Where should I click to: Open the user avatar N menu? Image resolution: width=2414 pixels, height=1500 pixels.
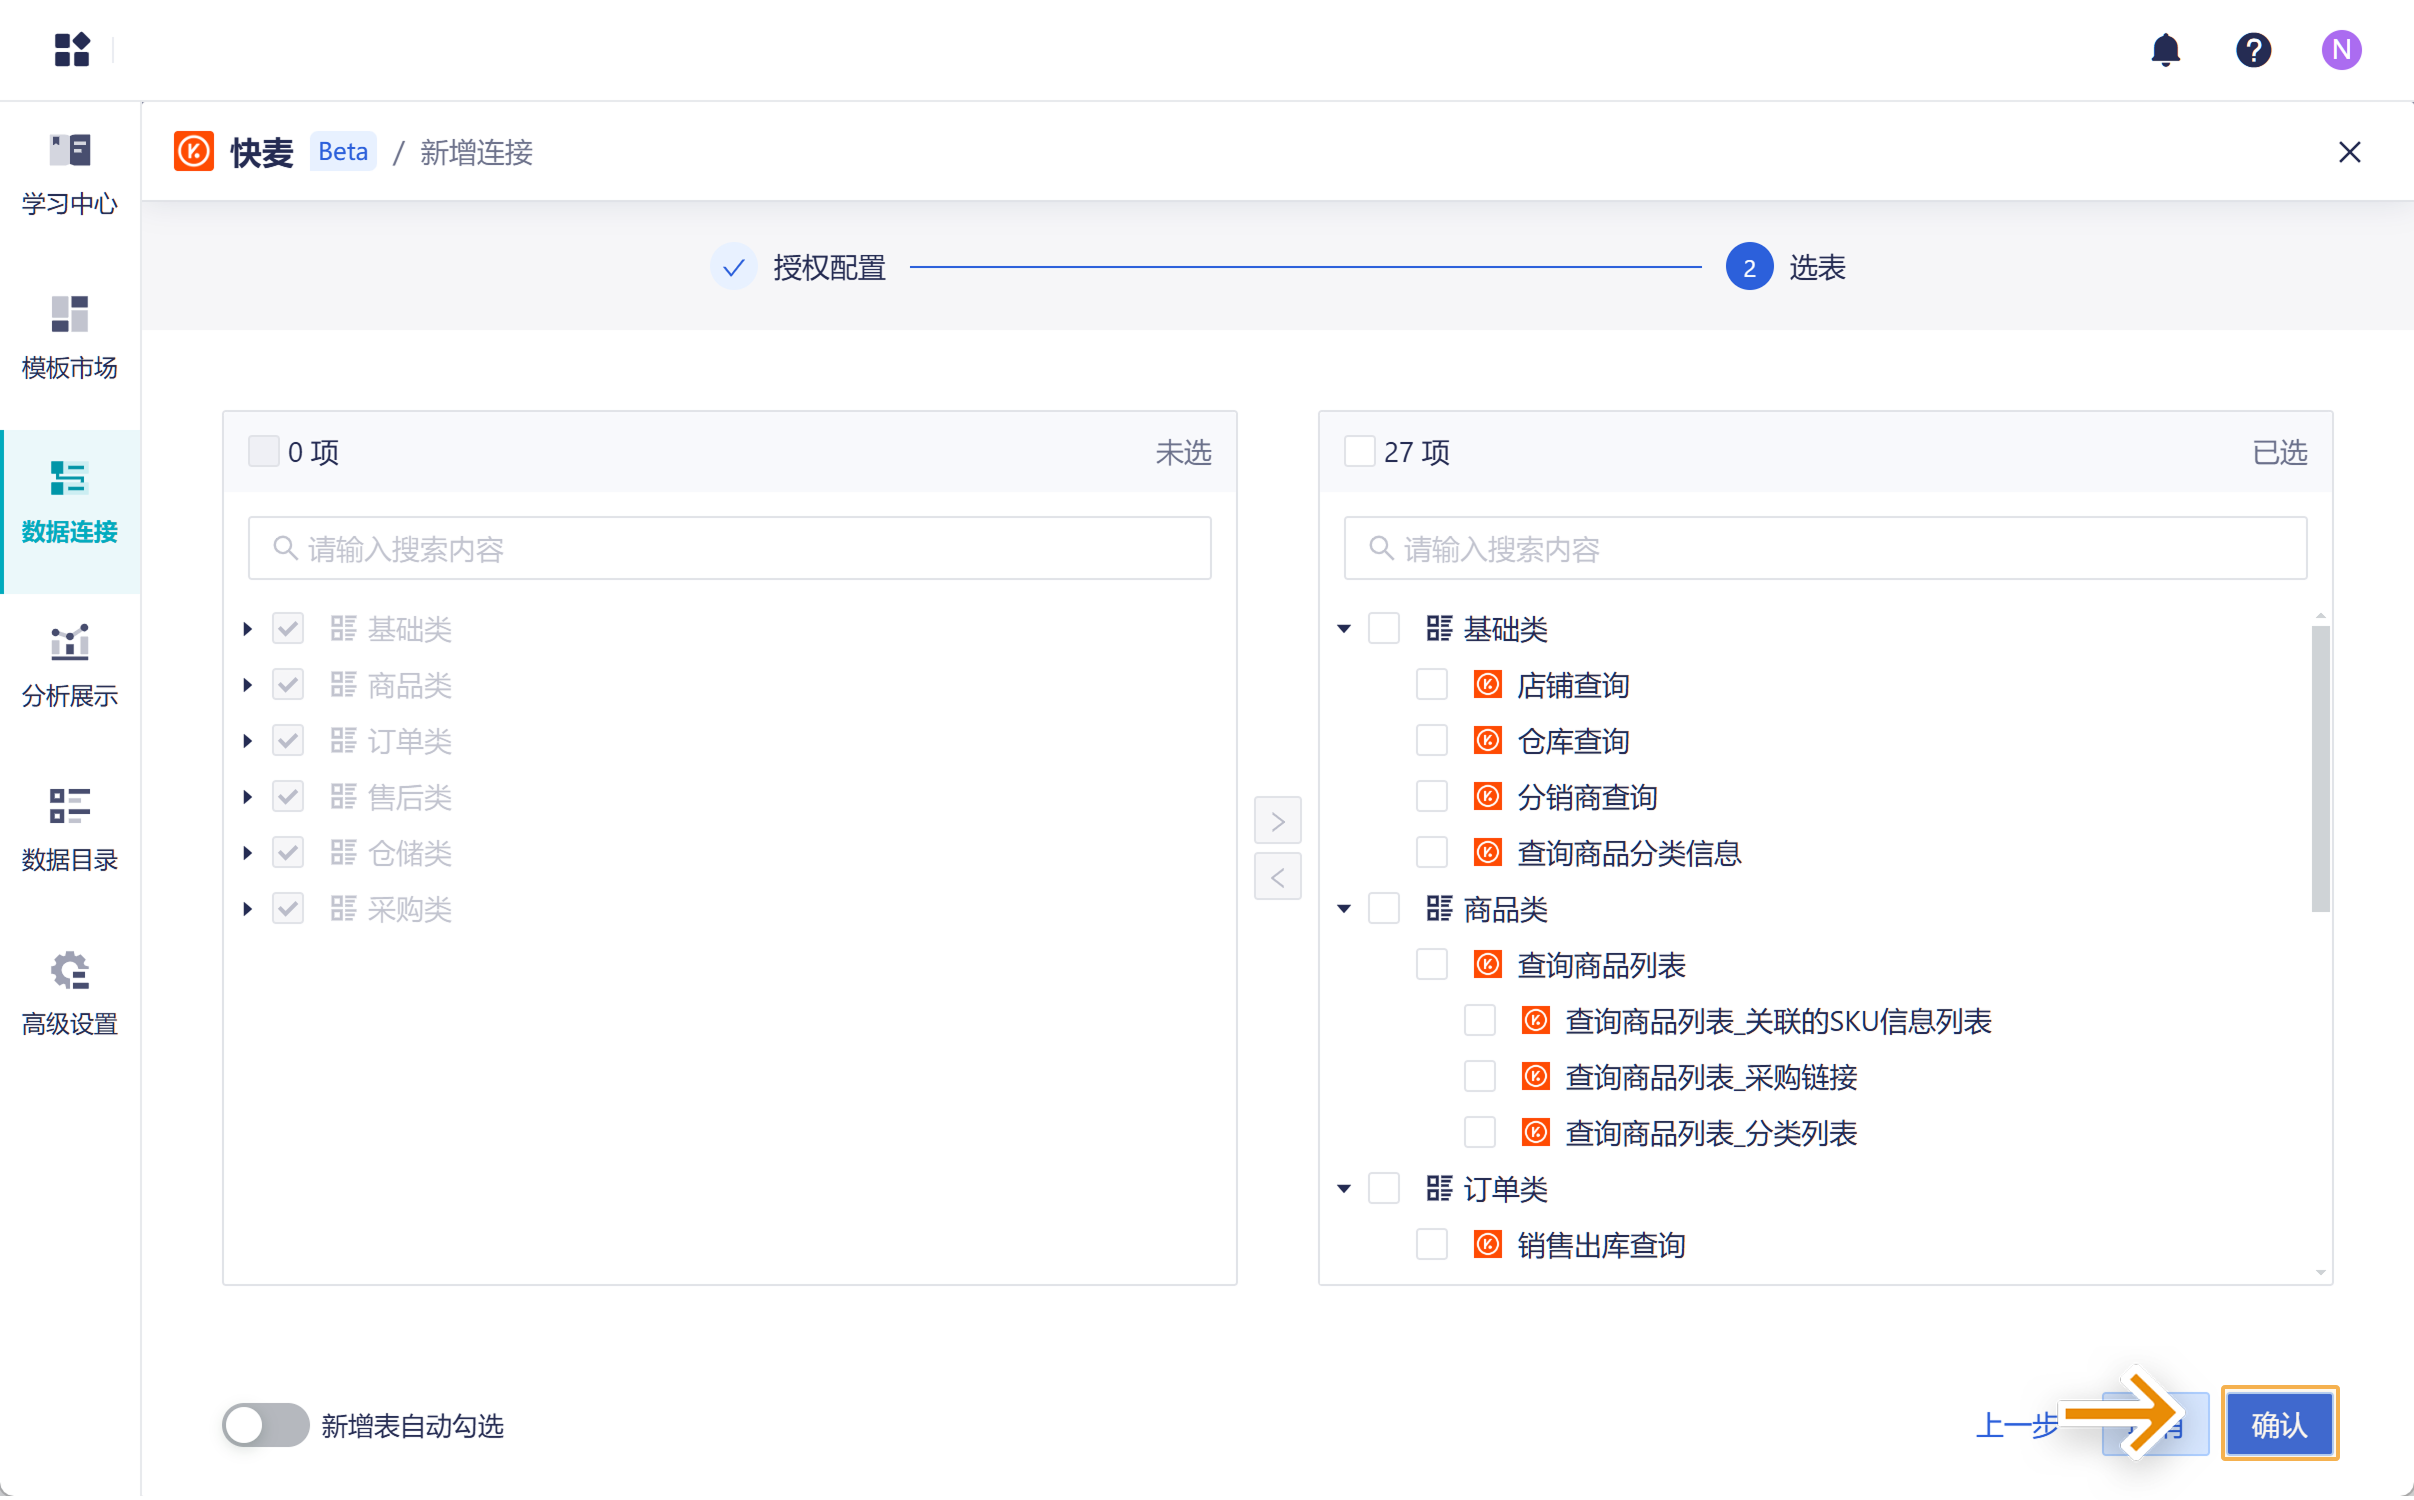coord(2341,50)
